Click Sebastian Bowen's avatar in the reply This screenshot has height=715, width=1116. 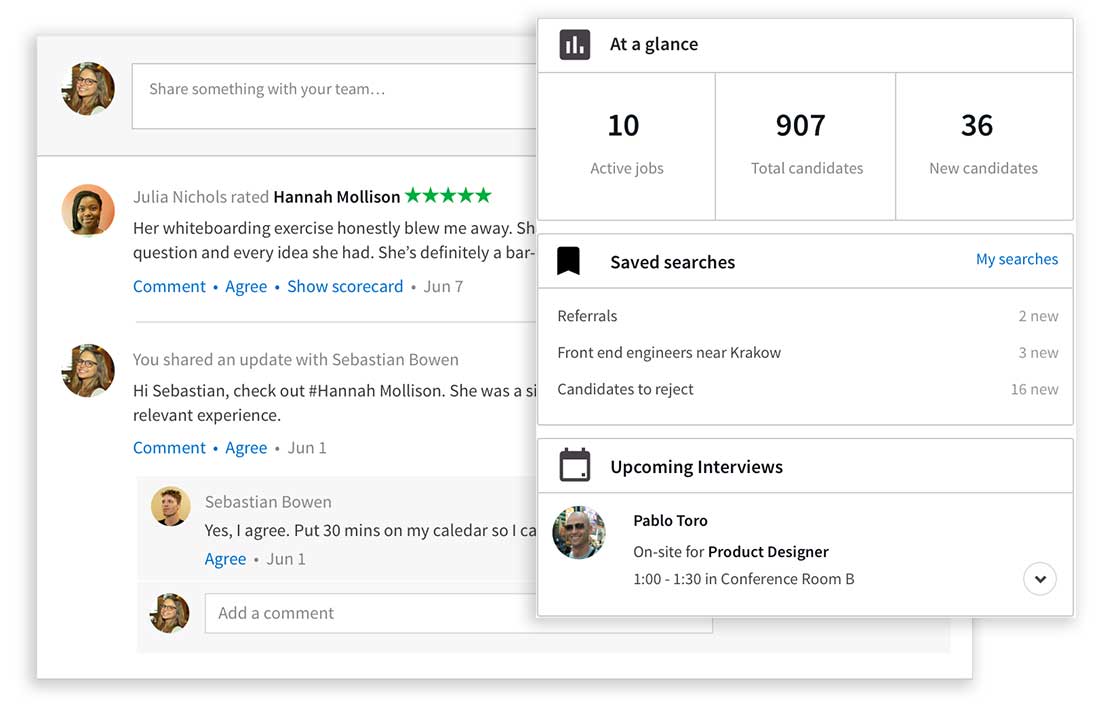(x=171, y=507)
